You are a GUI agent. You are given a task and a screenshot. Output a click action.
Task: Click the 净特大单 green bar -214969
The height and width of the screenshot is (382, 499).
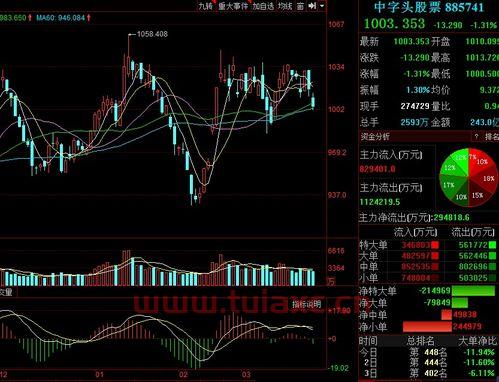(x=473, y=290)
